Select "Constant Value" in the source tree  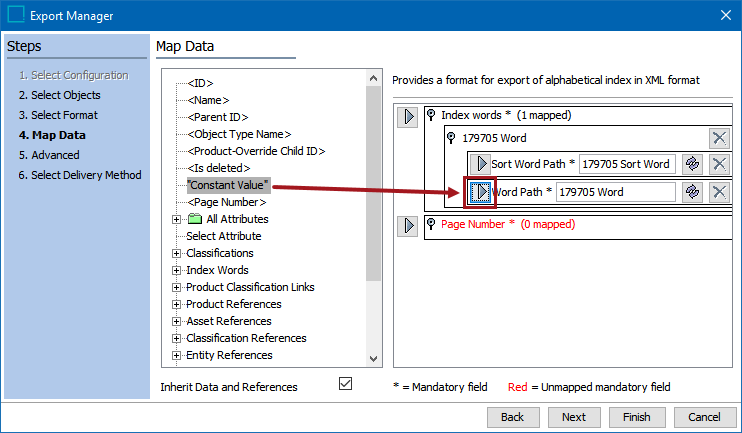[x=227, y=185]
